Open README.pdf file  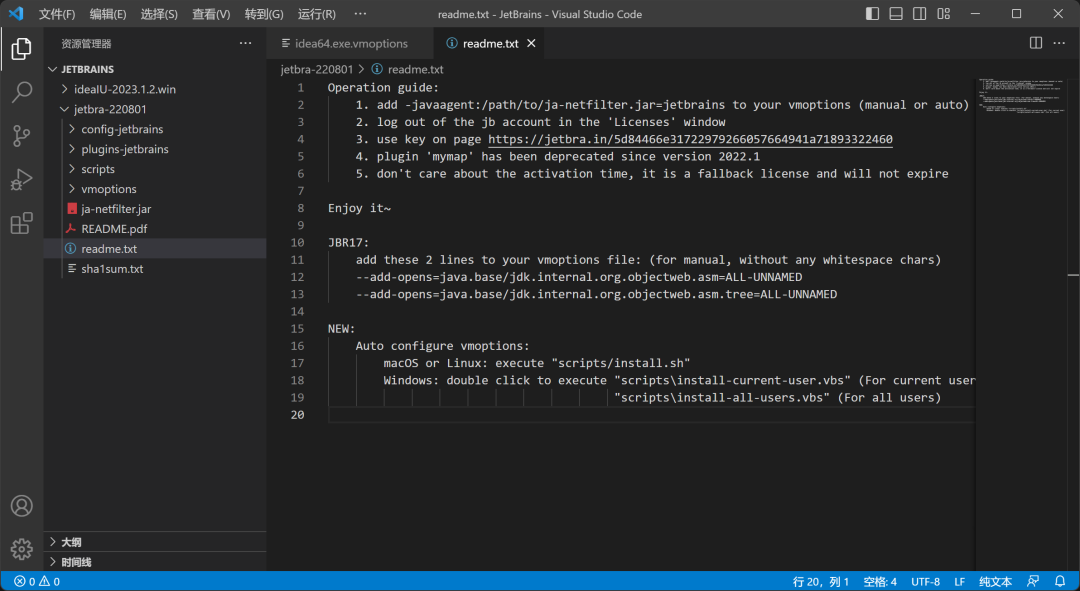pos(155,229)
